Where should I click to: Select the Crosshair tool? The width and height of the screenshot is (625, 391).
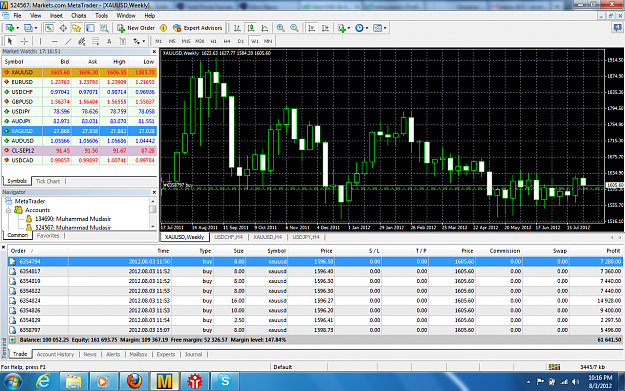click(24, 41)
